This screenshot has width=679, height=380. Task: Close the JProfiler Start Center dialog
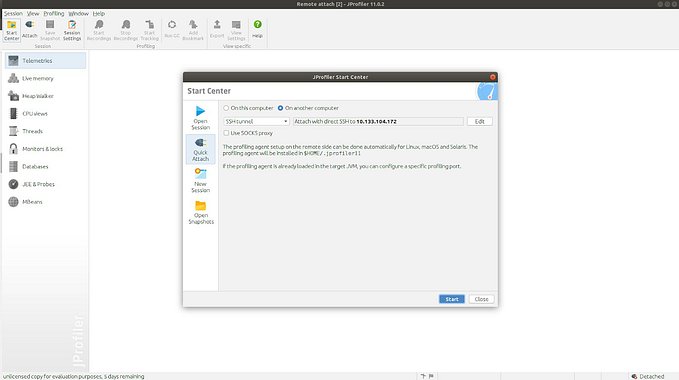[492, 77]
